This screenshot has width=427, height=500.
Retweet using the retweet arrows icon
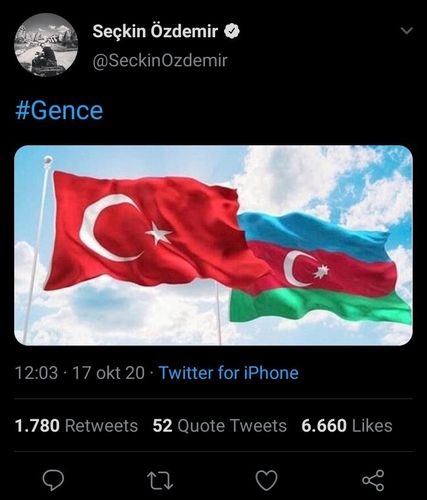pyautogui.click(x=160, y=480)
